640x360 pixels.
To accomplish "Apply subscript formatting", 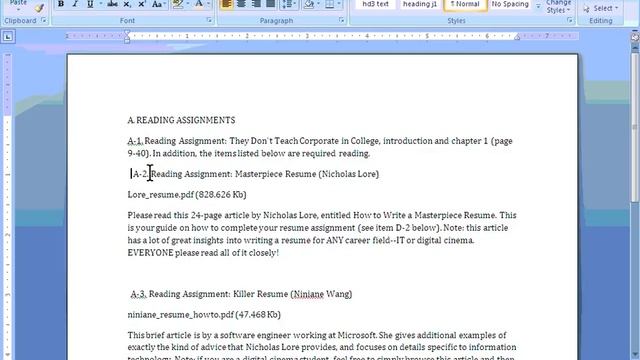I will (127, 4).
